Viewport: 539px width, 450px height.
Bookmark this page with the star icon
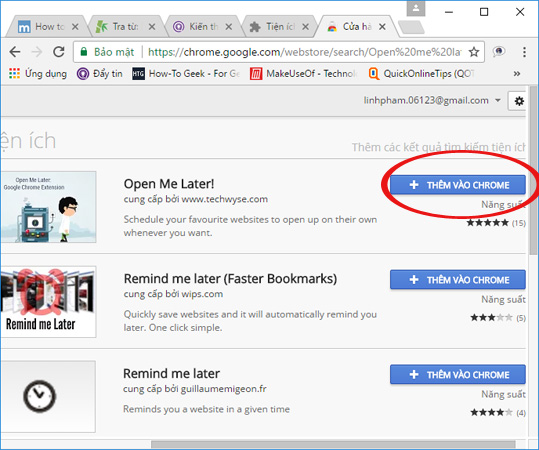tap(474, 52)
